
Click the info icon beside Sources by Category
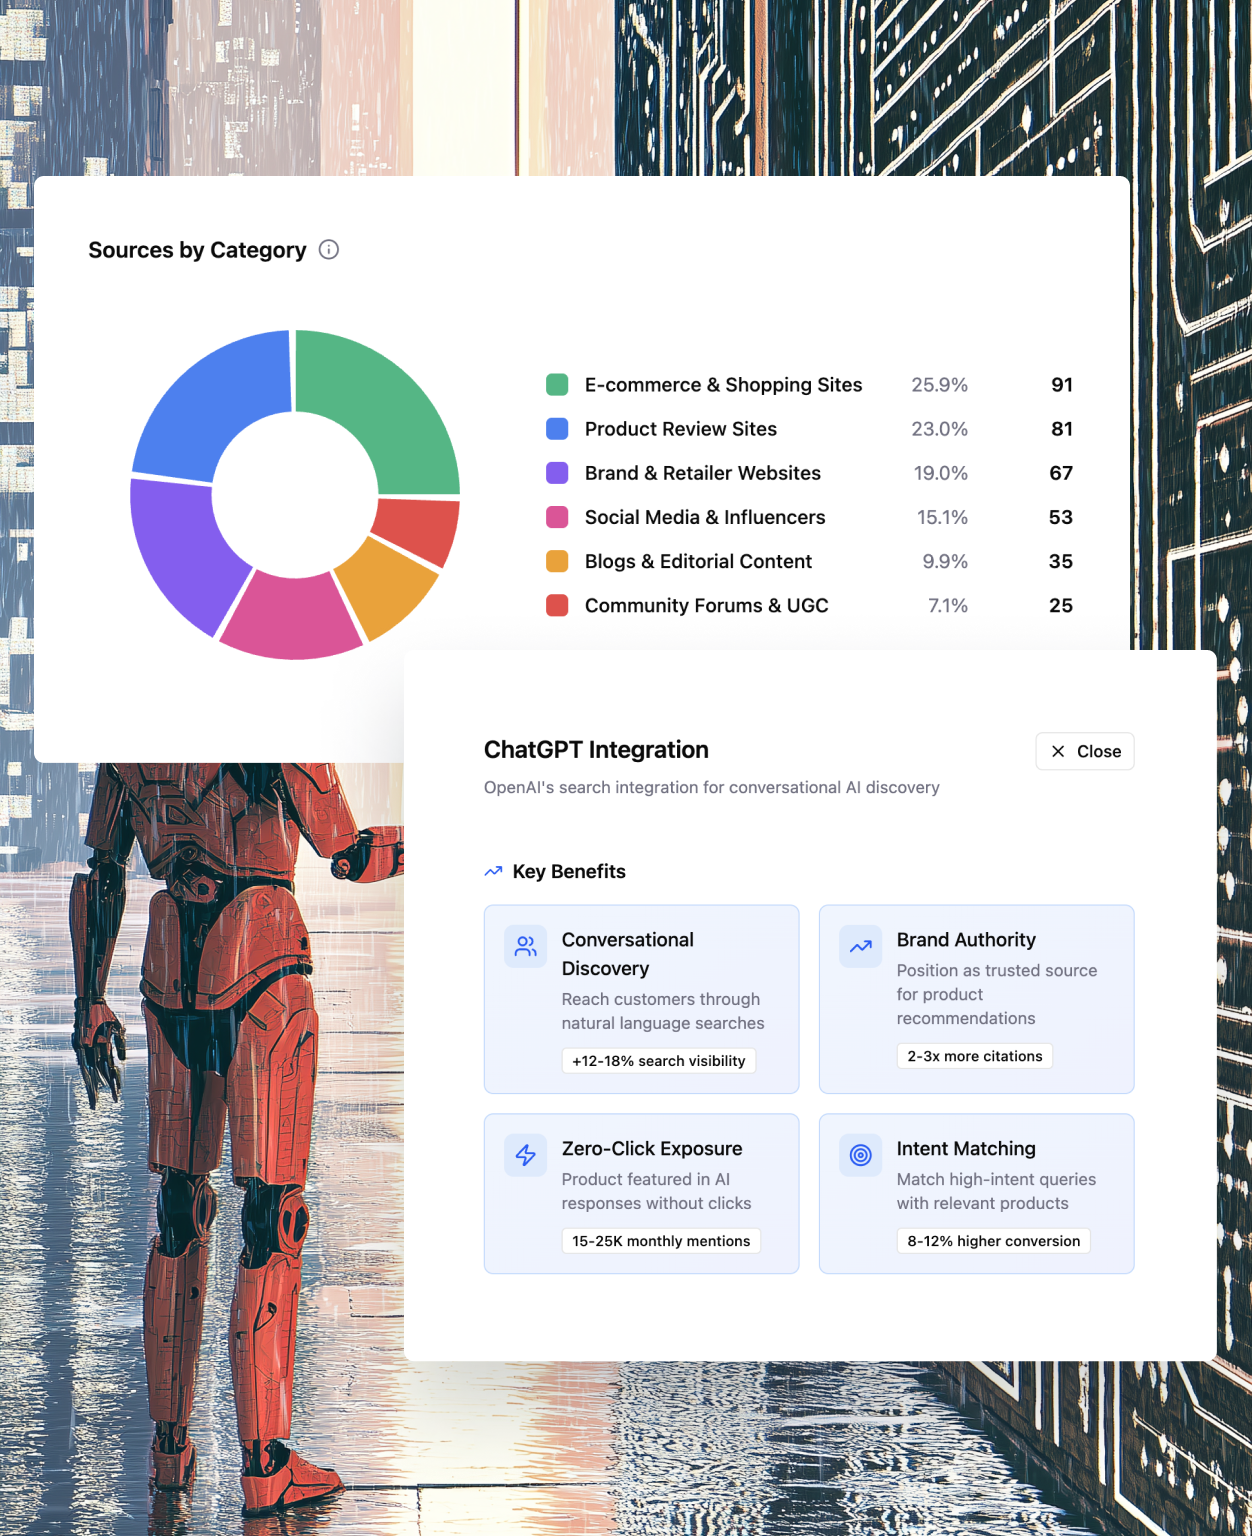tap(328, 250)
